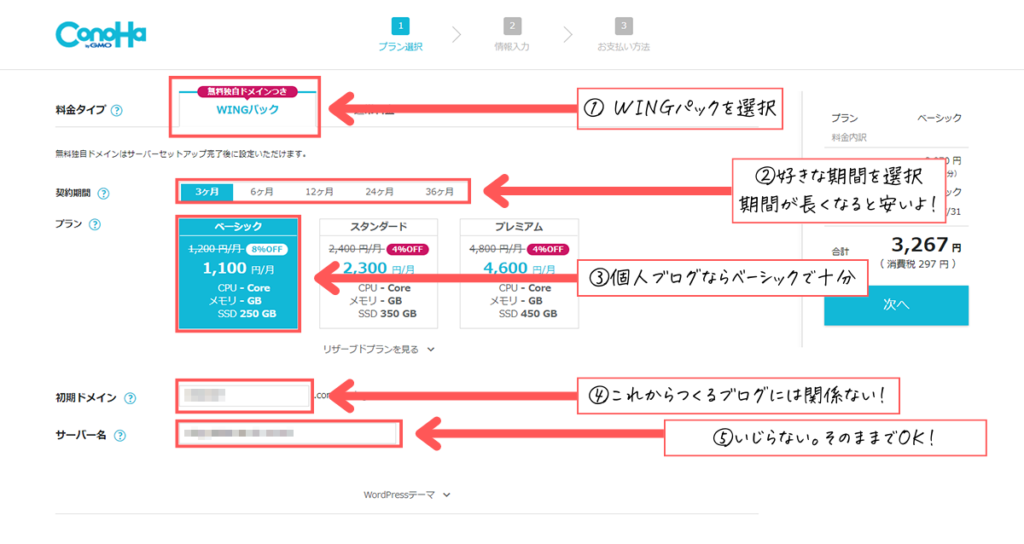The width and height of the screenshot is (1024, 544).
Task: Click the SSD 350 GB text
Action: [387, 314]
